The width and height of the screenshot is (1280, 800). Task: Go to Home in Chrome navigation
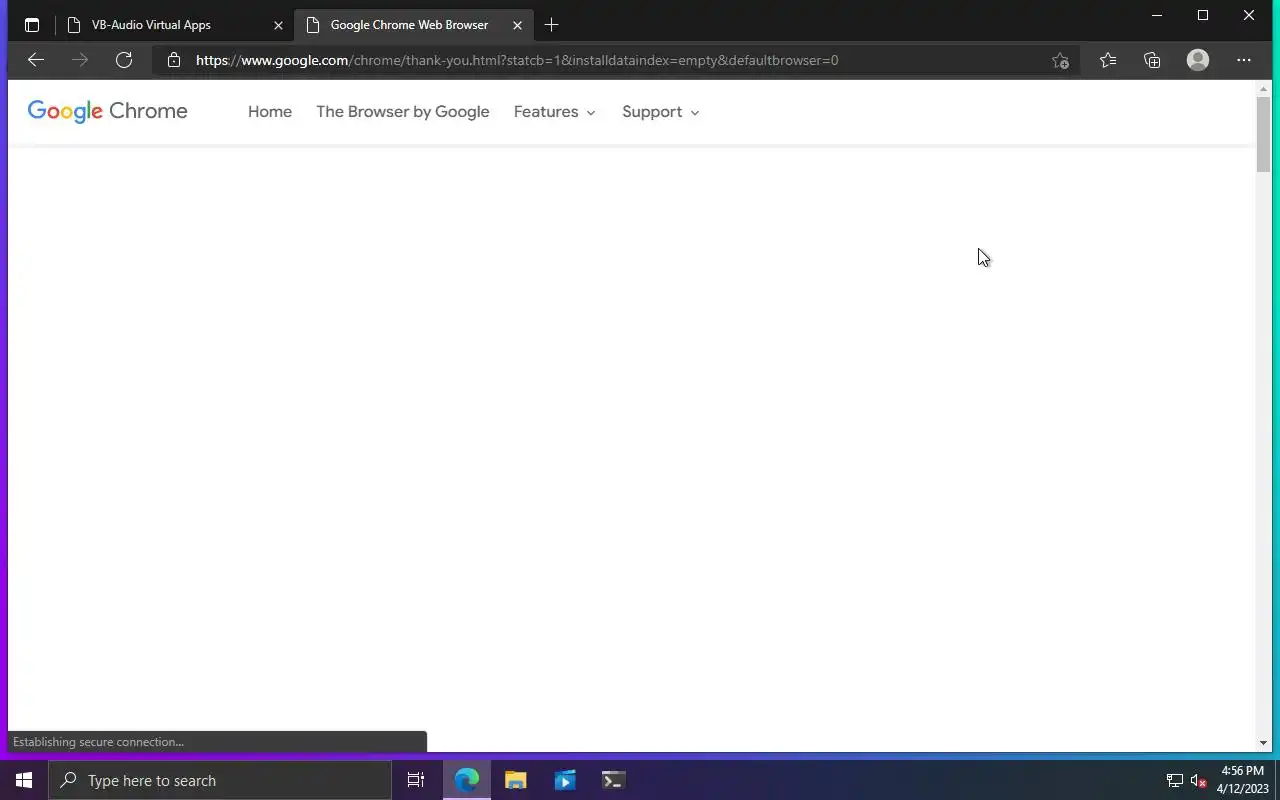270,112
